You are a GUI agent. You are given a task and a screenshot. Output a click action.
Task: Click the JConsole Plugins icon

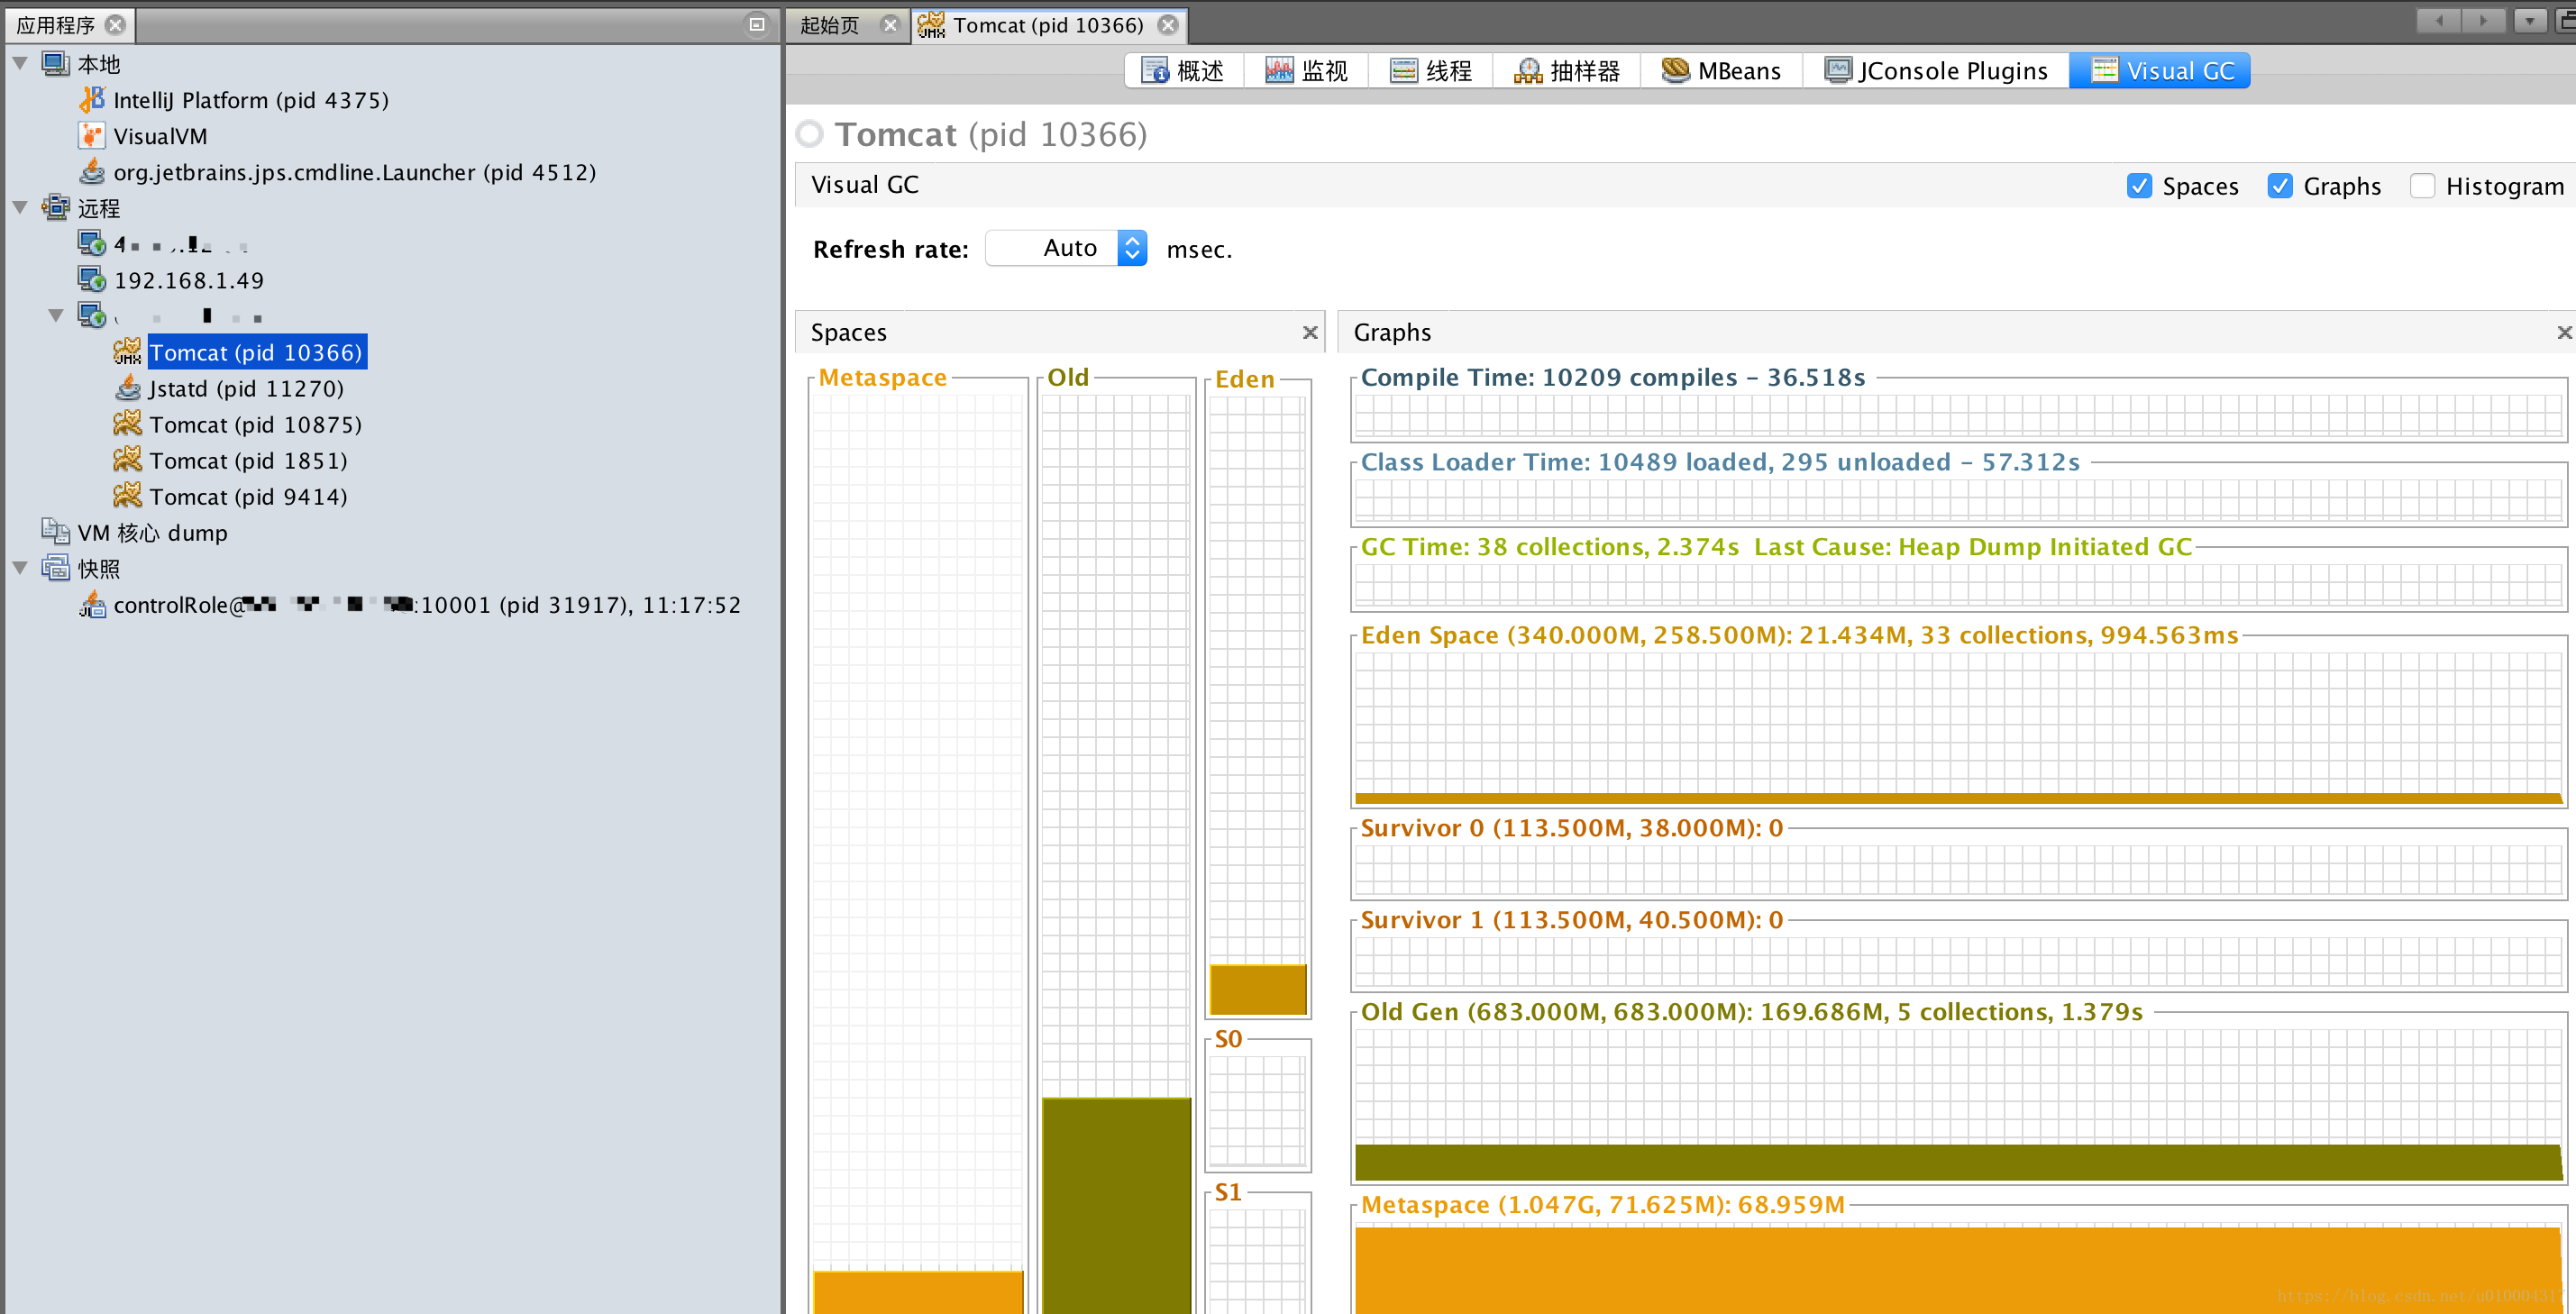pyautogui.click(x=1838, y=70)
